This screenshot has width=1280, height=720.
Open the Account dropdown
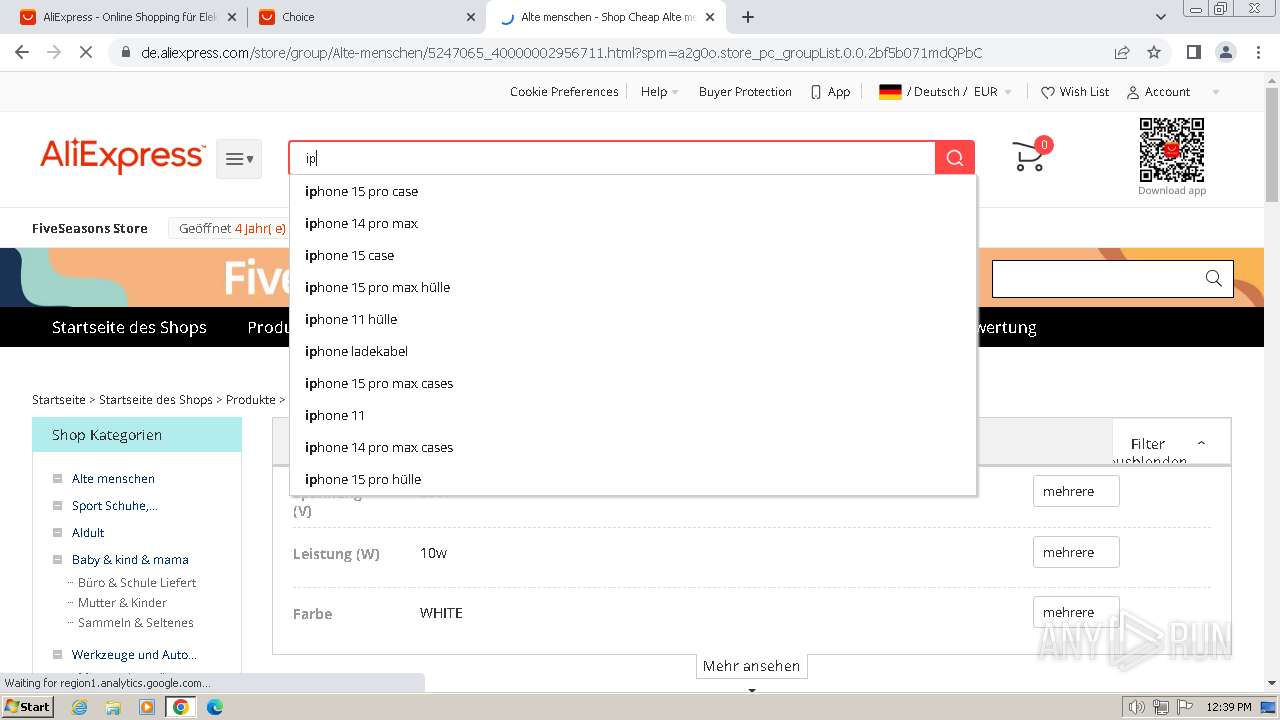pos(1172,91)
